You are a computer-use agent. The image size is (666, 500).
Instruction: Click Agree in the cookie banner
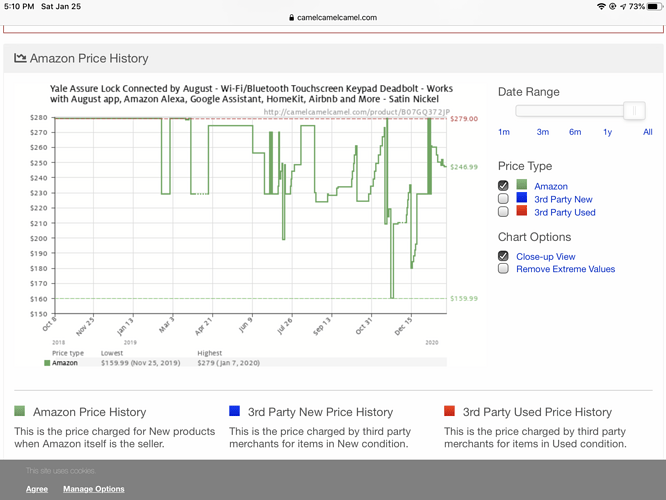pyautogui.click(x=37, y=489)
